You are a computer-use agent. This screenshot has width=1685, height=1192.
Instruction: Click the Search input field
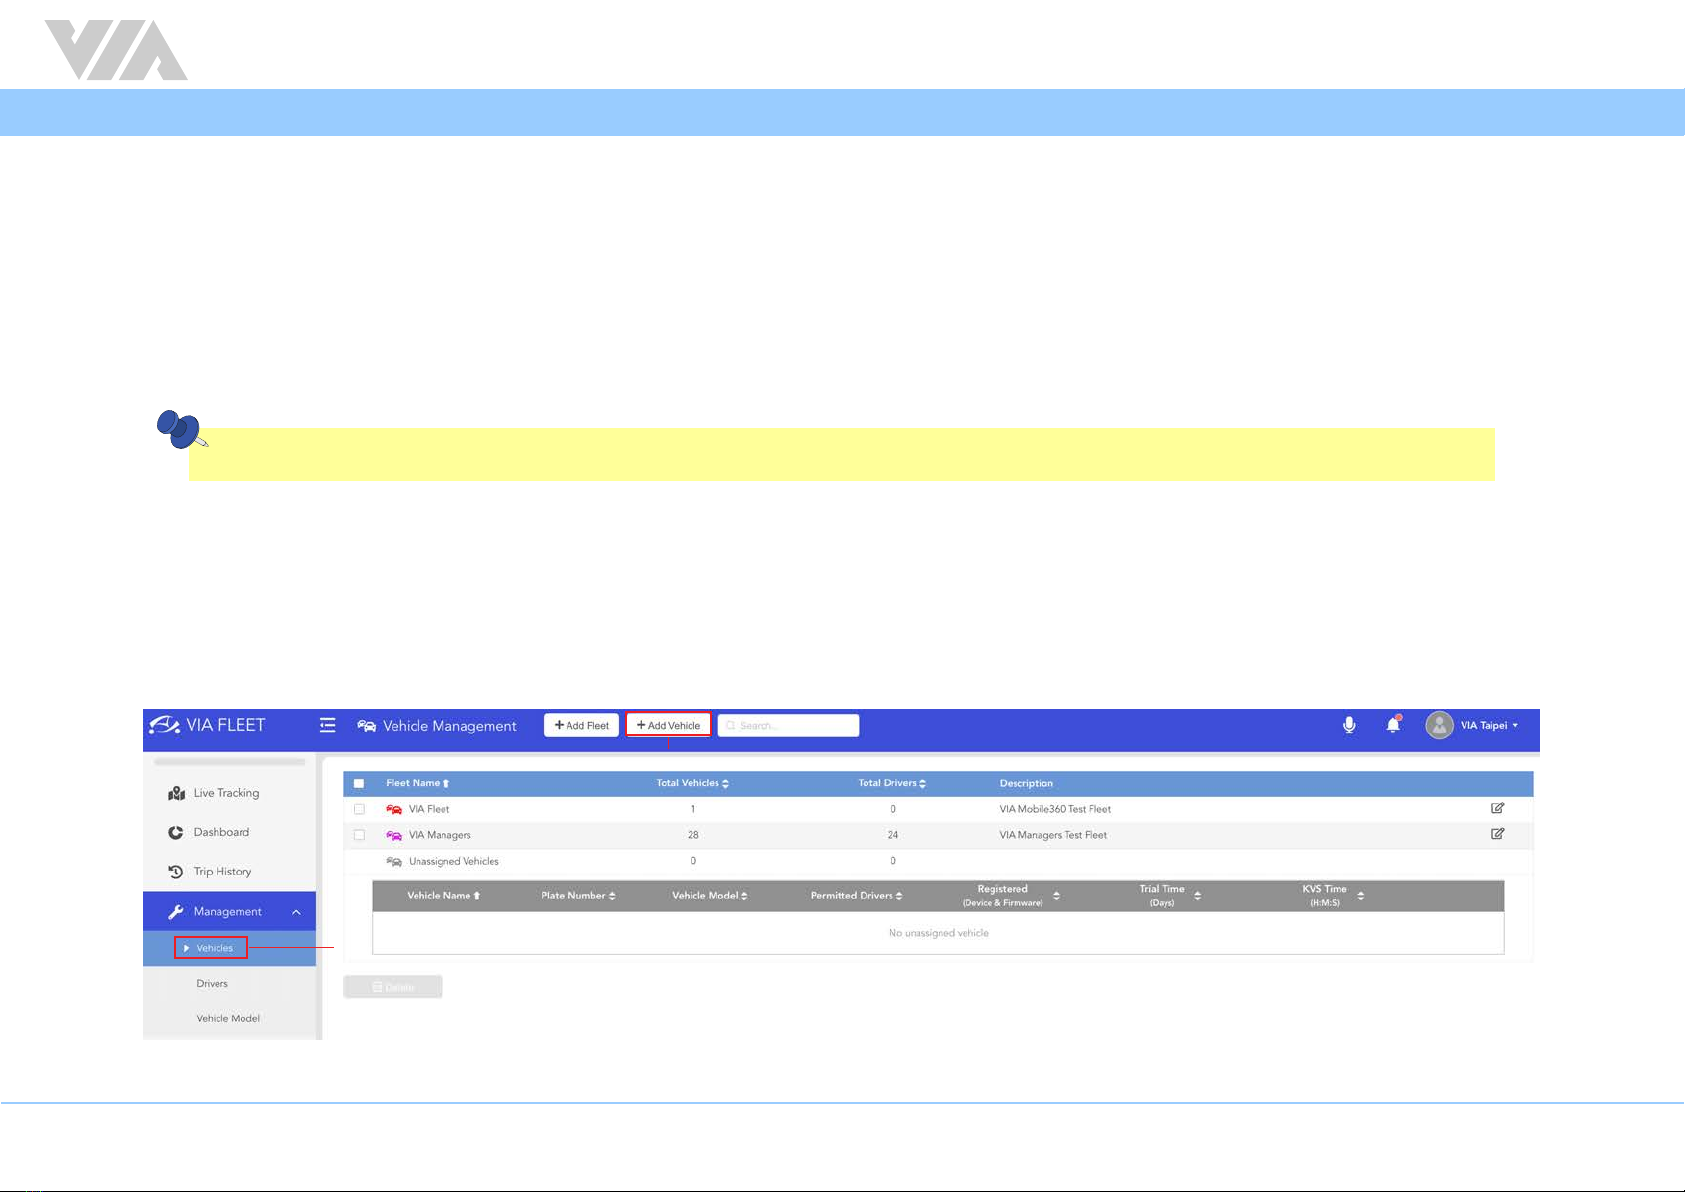click(788, 725)
